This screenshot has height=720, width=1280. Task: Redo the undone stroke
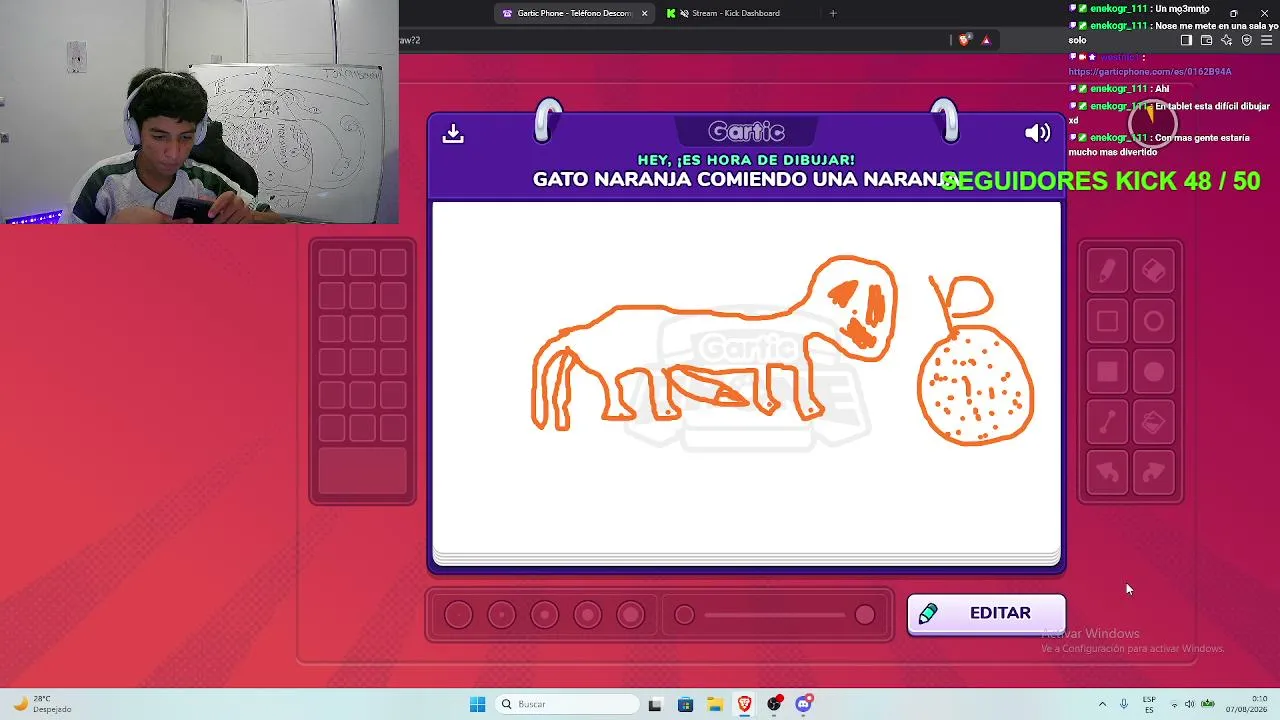coord(1154,473)
